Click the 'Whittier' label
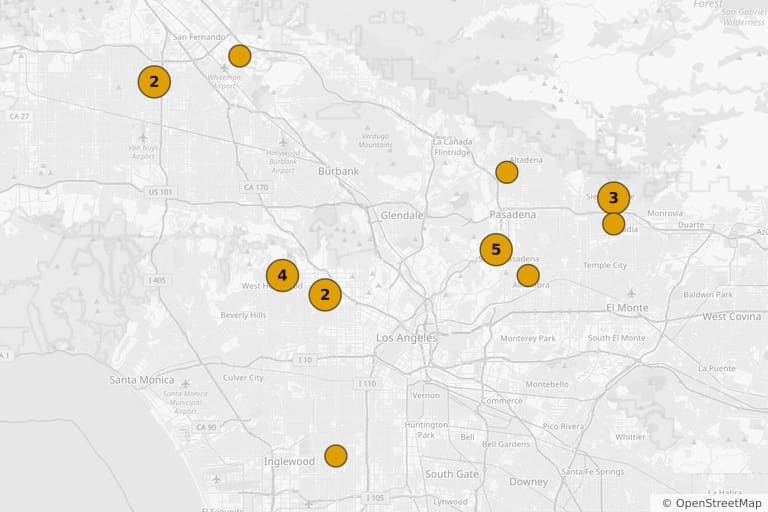The width and height of the screenshot is (768, 512). pos(630,437)
